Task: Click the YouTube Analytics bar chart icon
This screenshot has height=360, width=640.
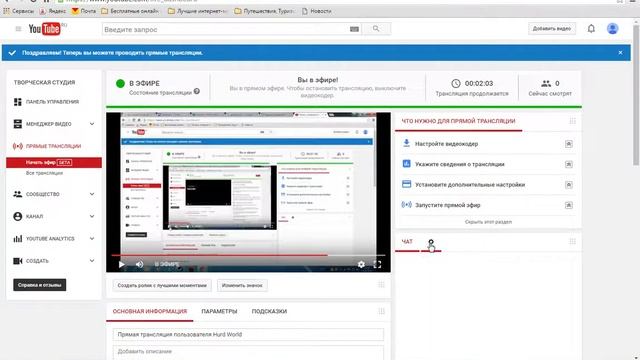Action: click(18, 238)
